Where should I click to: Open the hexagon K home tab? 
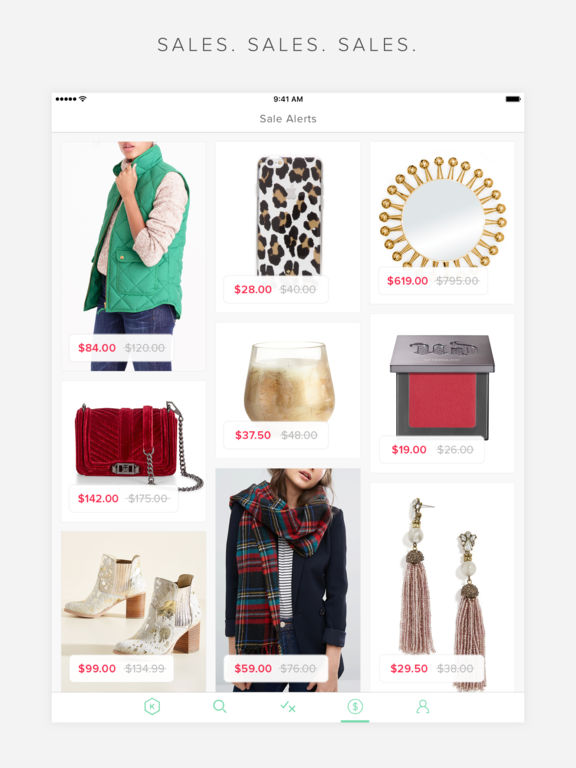(x=152, y=706)
